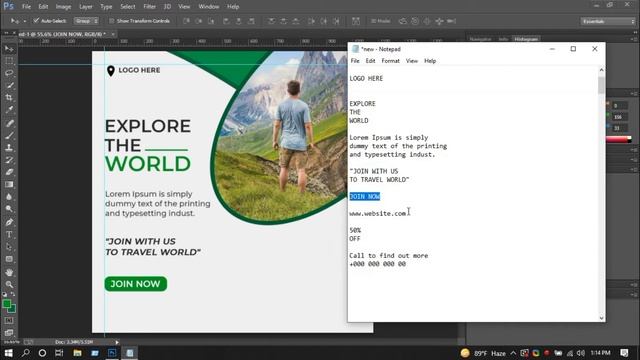Open Photoshop's Window menu
Image resolution: width=640 pixels, height=360 pixels.
[x=209, y=7]
